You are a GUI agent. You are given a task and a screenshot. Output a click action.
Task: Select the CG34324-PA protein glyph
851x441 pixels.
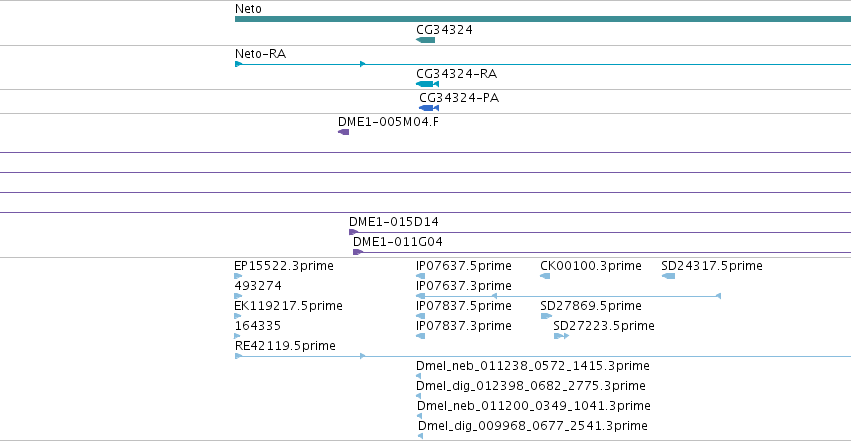point(429,108)
